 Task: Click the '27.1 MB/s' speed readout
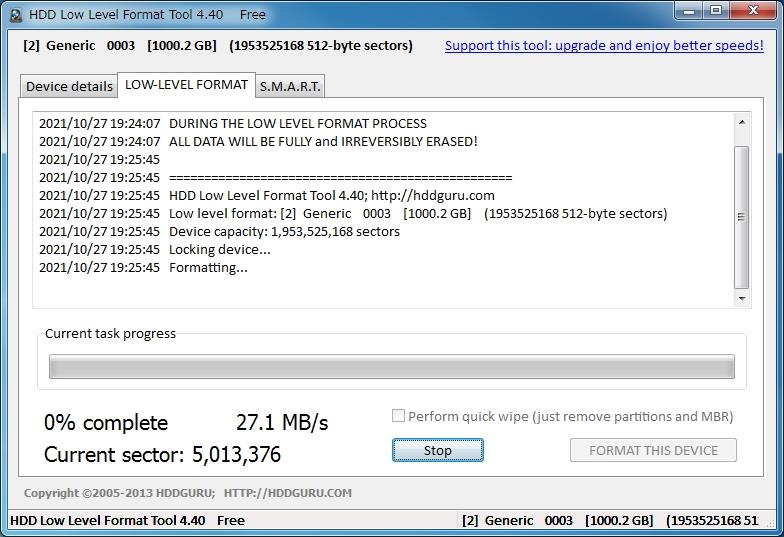click(x=282, y=423)
